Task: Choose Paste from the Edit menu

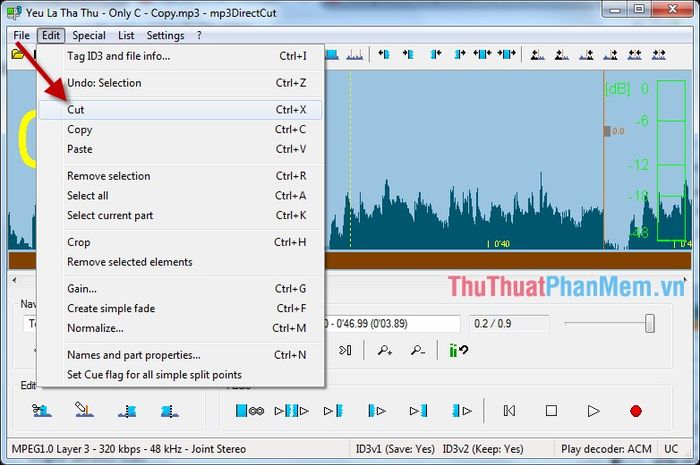Action: [180, 149]
